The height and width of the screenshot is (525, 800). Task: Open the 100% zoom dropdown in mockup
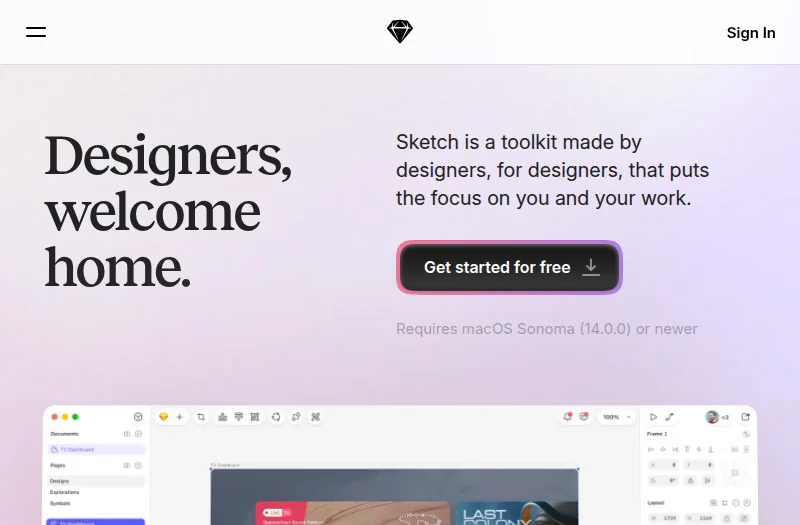click(616, 417)
